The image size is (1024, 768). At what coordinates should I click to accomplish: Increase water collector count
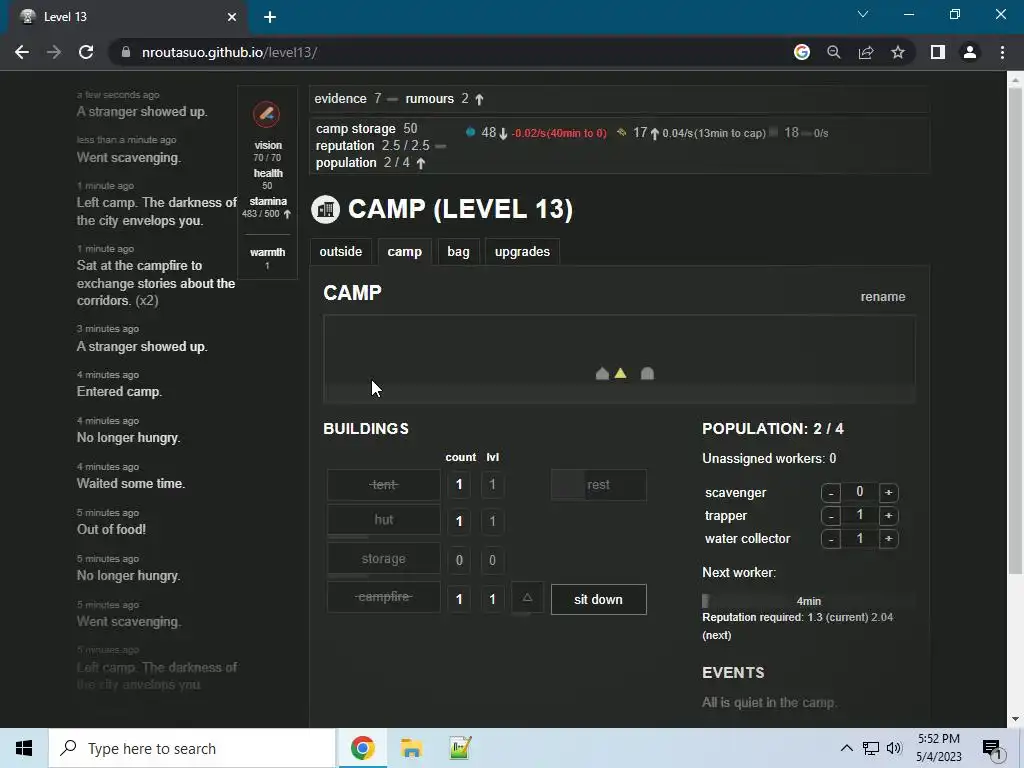pos(888,539)
